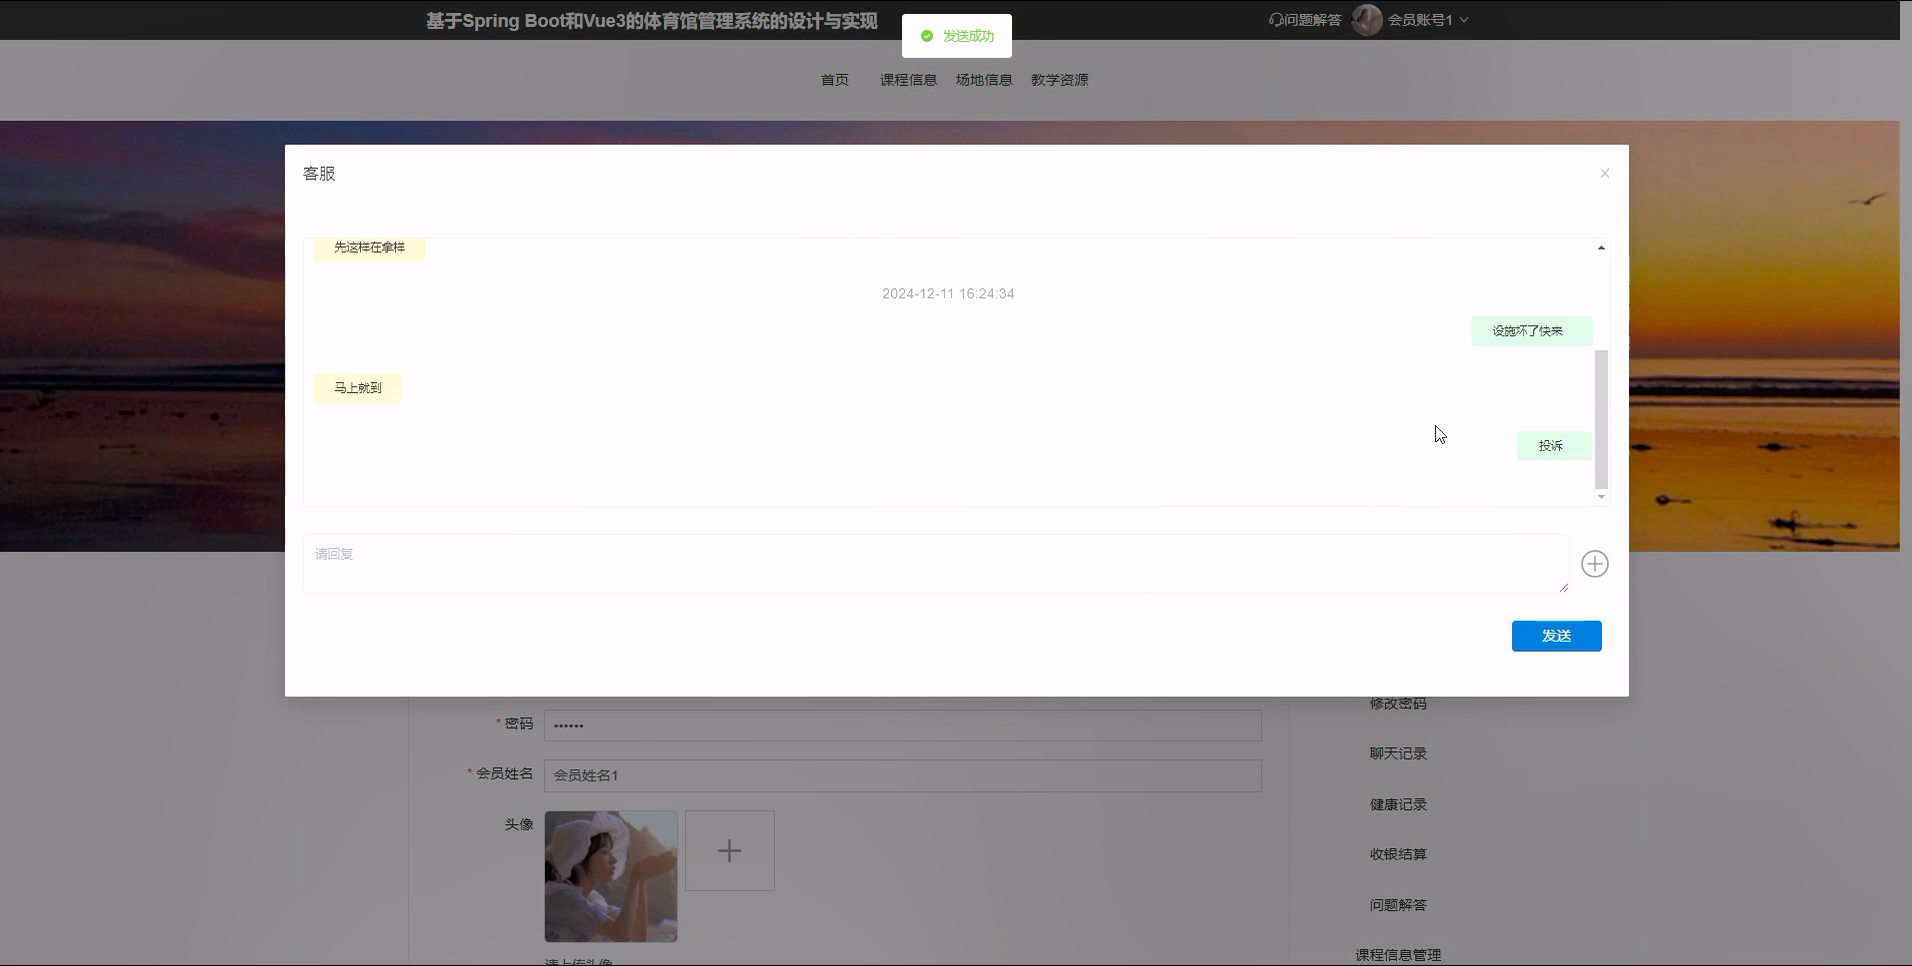Click the uploaded avatar thumbnail
1912x966 pixels.
[611, 876]
